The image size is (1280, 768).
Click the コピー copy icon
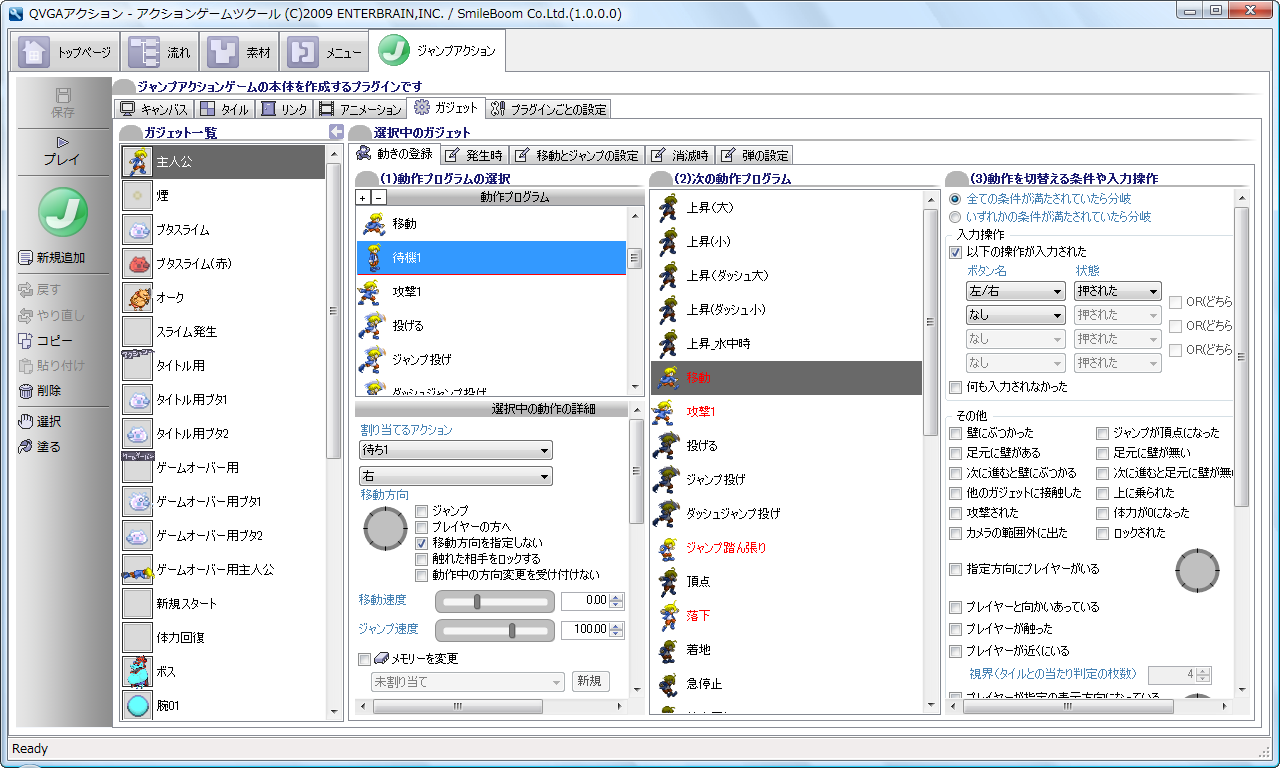[26, 340]
